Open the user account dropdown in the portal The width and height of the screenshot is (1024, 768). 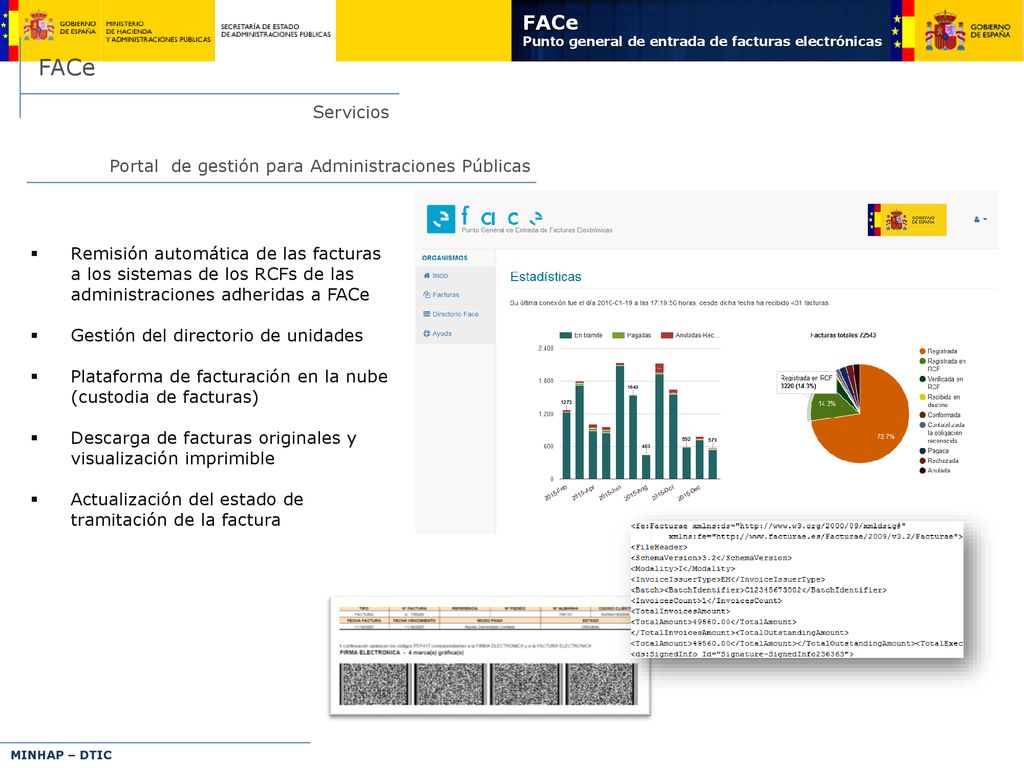[980, 219]
